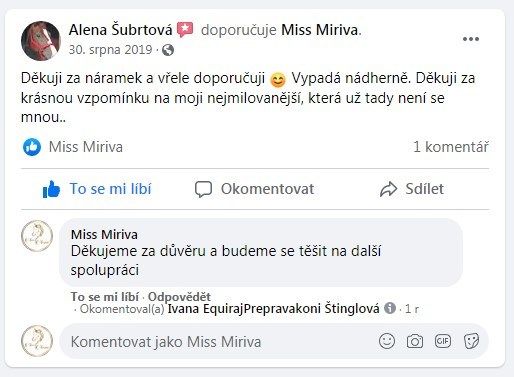Open the Miss Miriva page link in header

click(320, 30)
